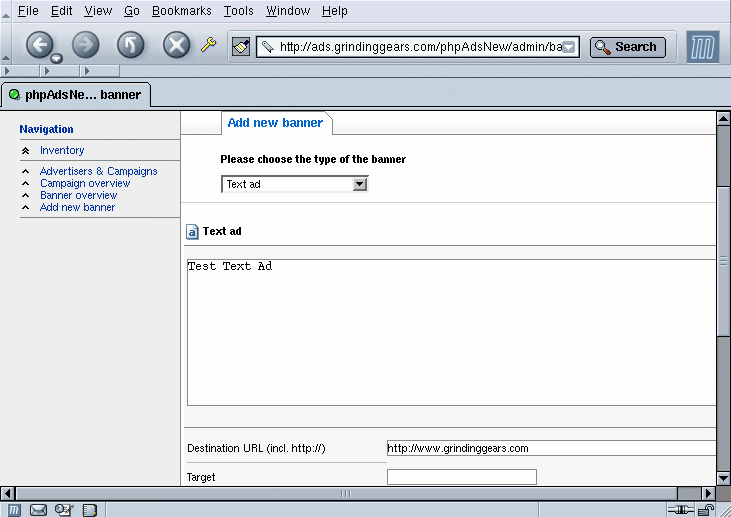
Task: Open the Bookmarks menu
Action: [x=181, y=11]
